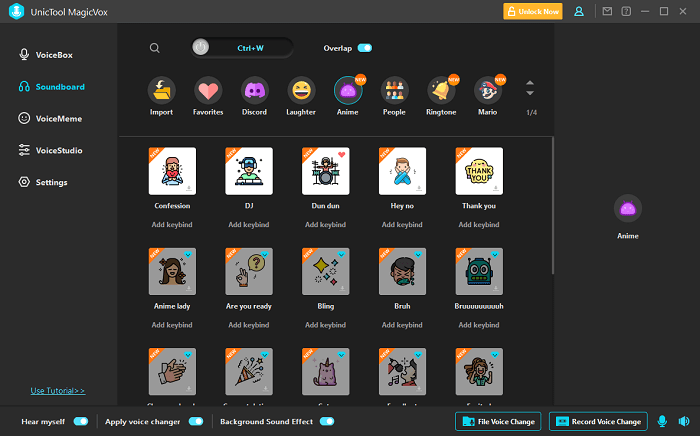The height and width of the screenshot is (436, 700).
Task: Add keybind for Bruh
Action: point(402,325)
